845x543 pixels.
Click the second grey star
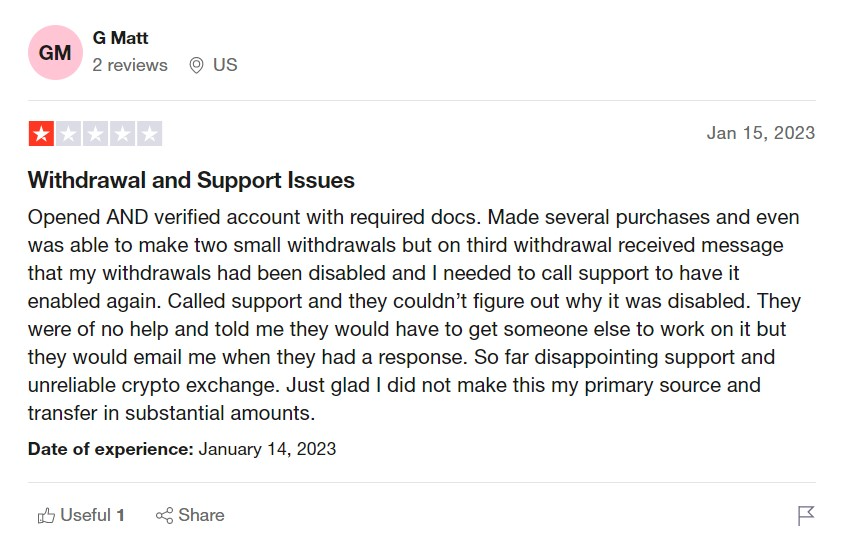pyautogui.click(x=68, y=134)
